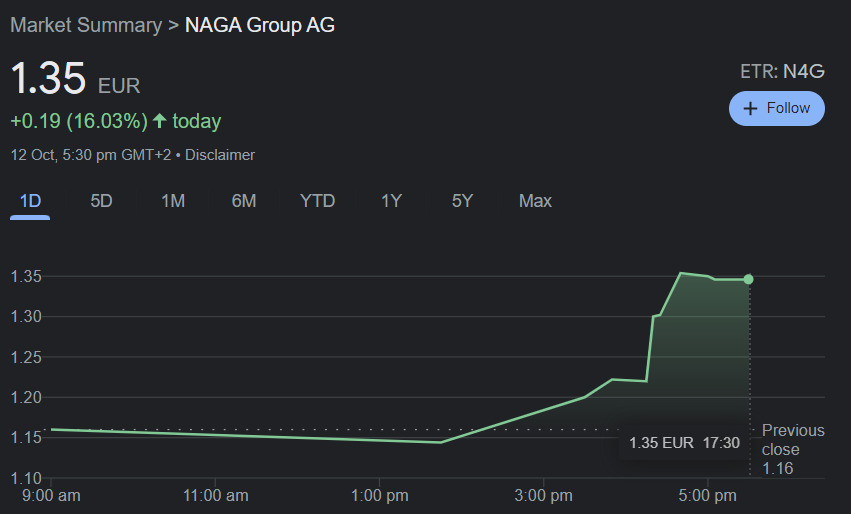Viewport: 851px width, 514px height.
Task: Click the plus icon on Follow button
Action: click(x=750, y=109)
